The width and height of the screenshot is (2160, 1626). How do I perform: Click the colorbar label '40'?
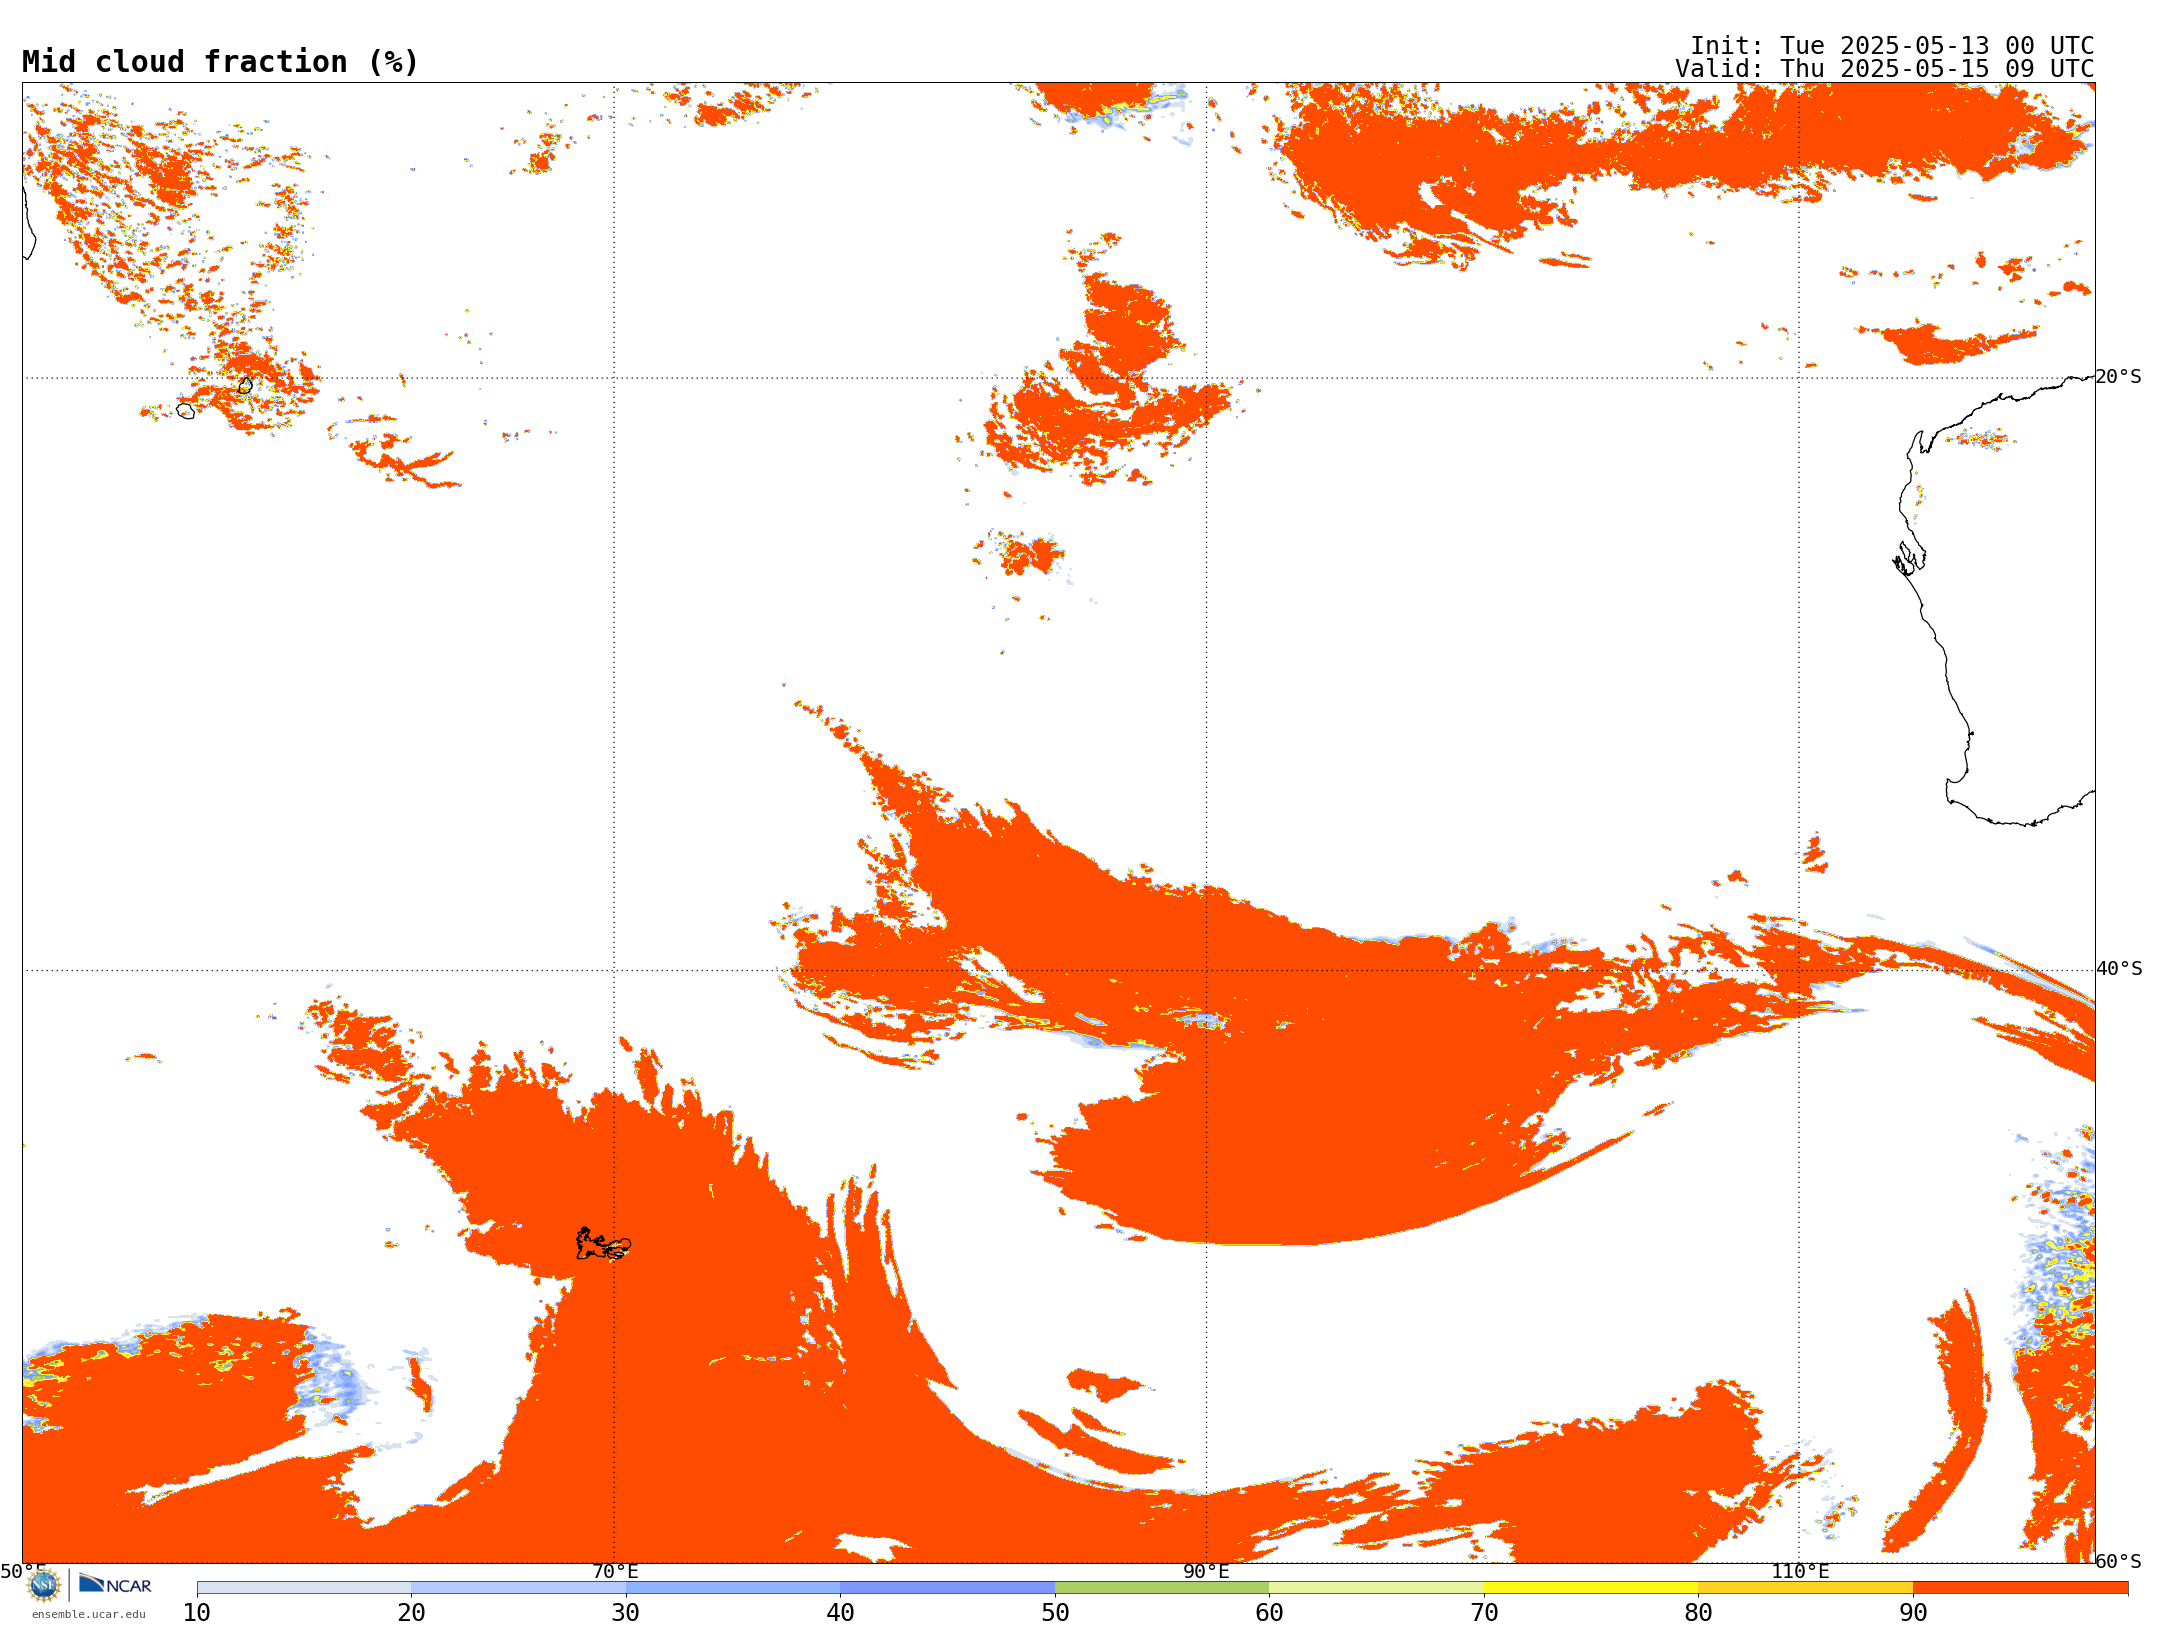pos(840,1613)
